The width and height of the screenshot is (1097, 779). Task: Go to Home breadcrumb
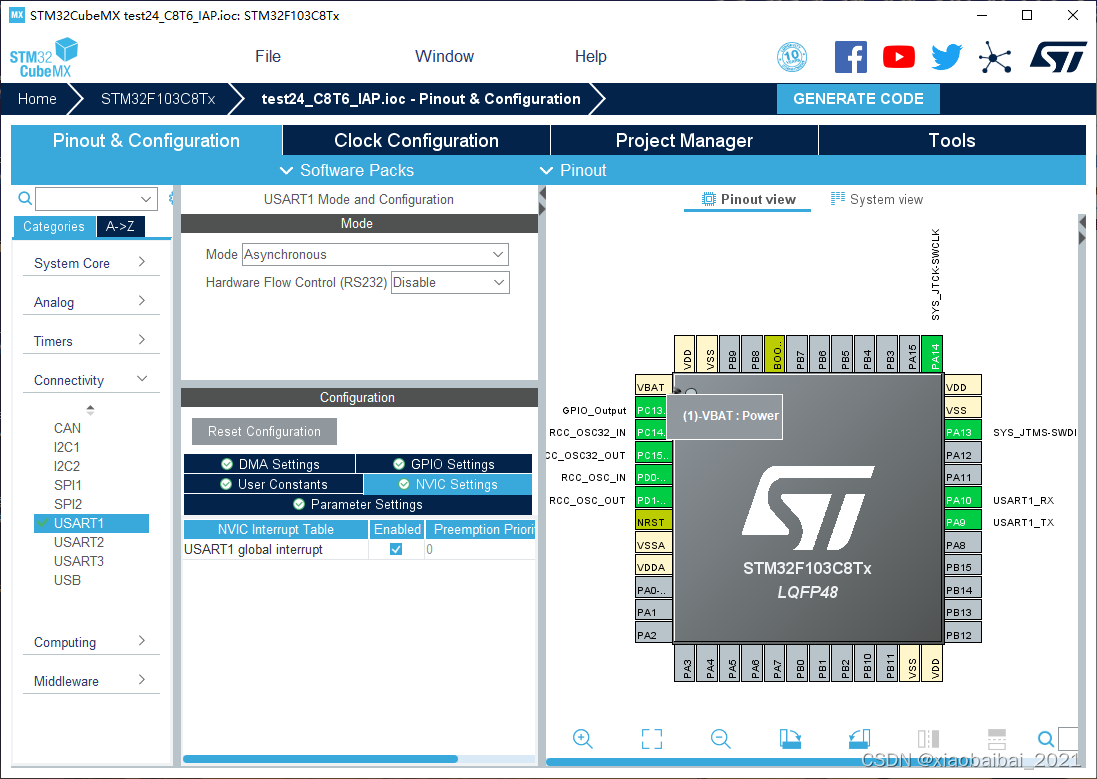coord(37,99)
